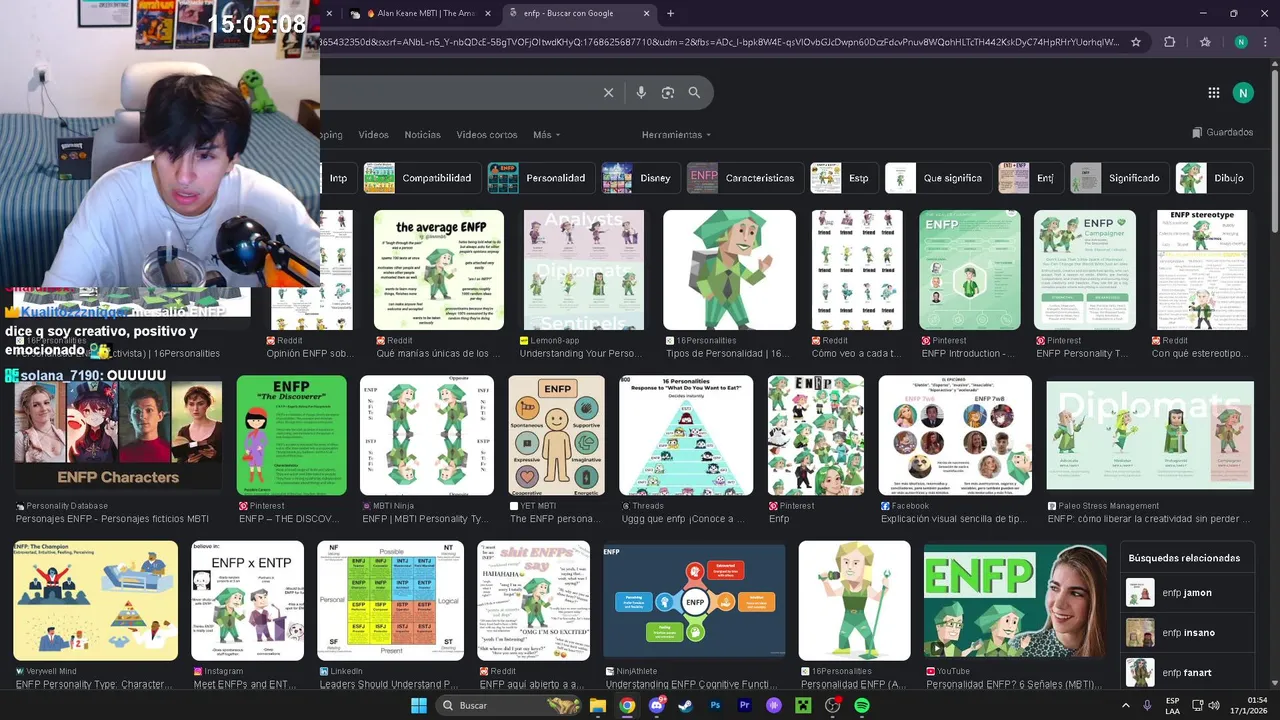This screenshot has width=1280, height=720.
Task: Select related search 'enfp insano'
Action: 1187,633
